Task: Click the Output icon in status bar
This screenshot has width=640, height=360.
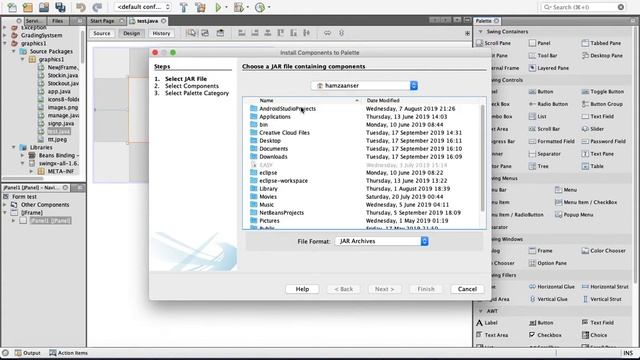Action: [18, 353]
